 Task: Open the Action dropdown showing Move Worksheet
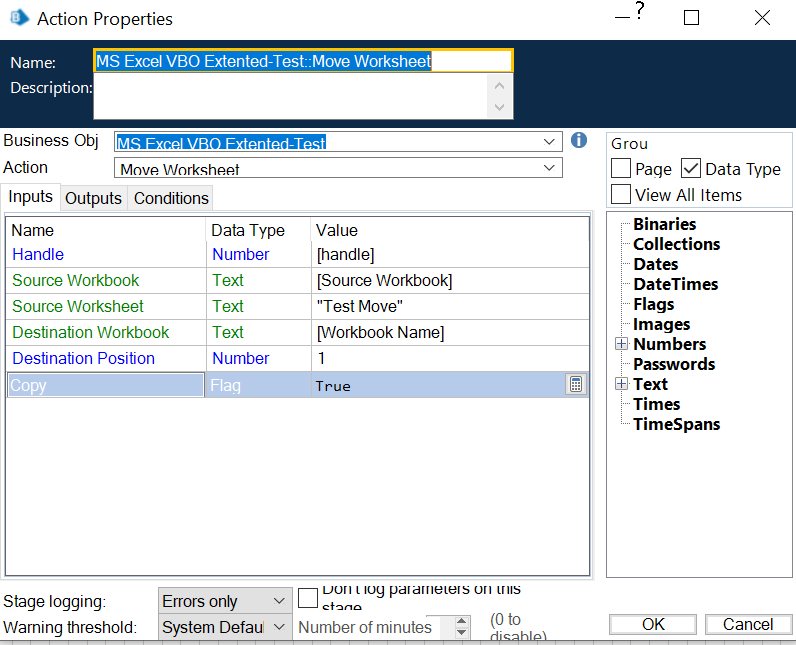pyautogui.click(x=549, y=168)
